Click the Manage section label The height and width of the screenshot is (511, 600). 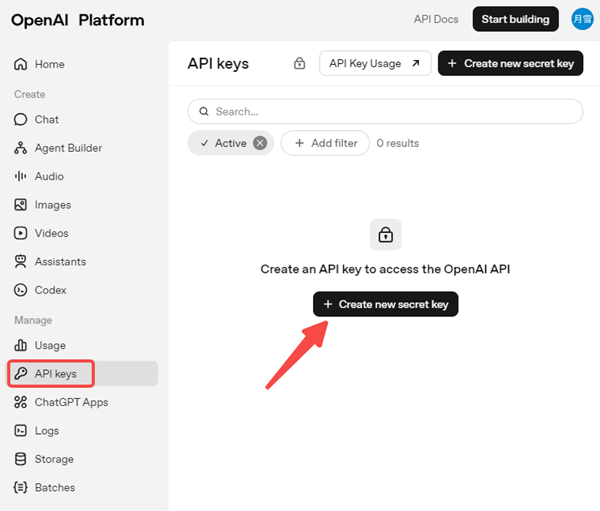pos(33,320)
